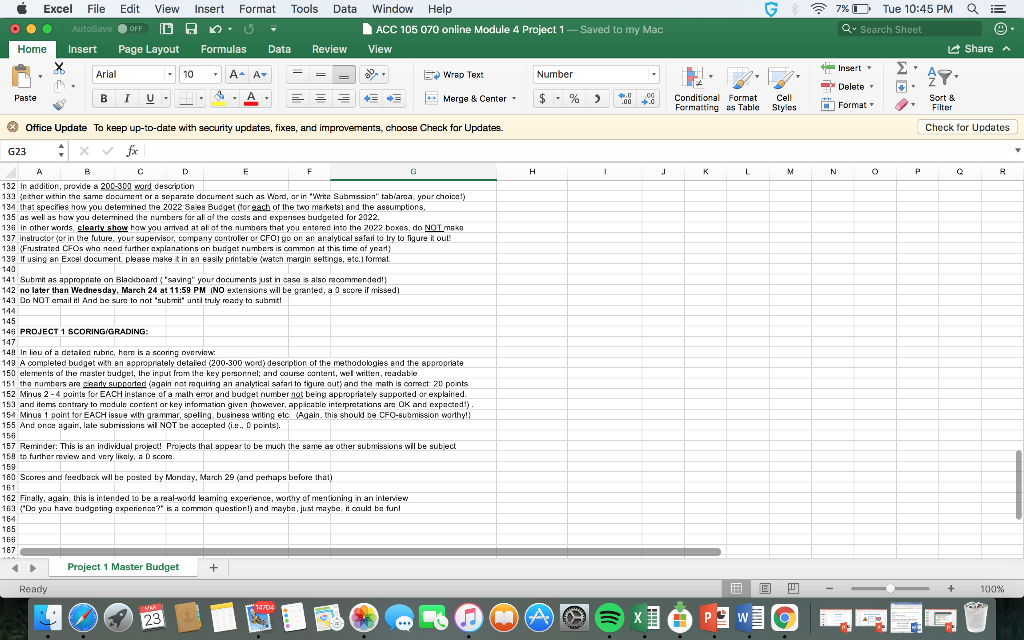
Task: Click AutoSum sigma icon
Action: pos(902,68)
